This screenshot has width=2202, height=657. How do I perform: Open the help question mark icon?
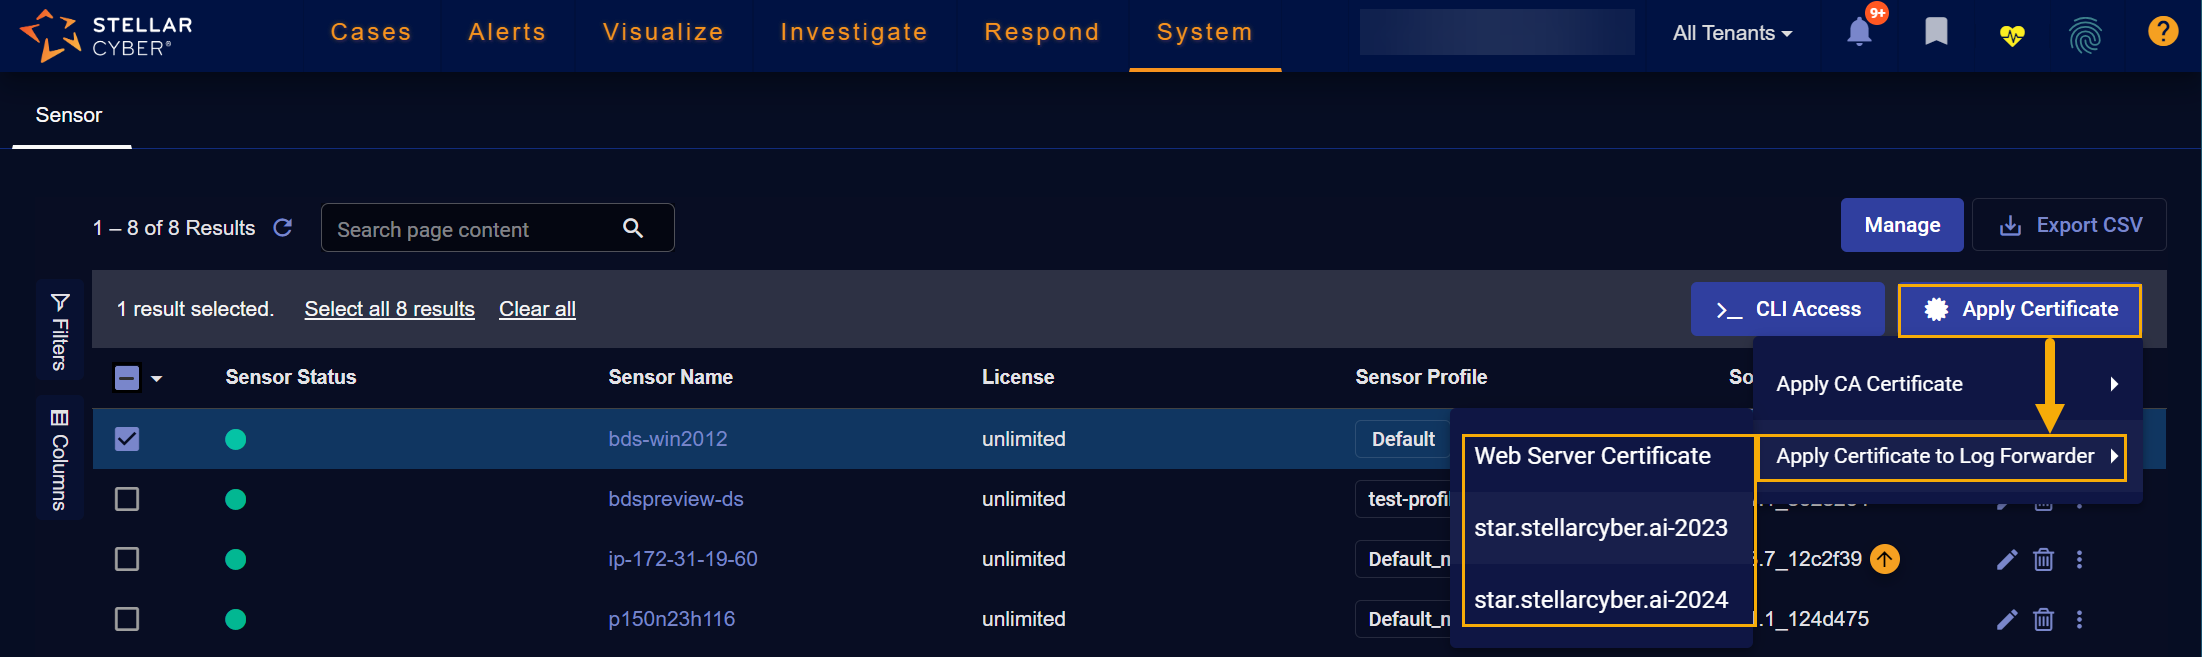pyautogui.click(x=2162, y=32)
